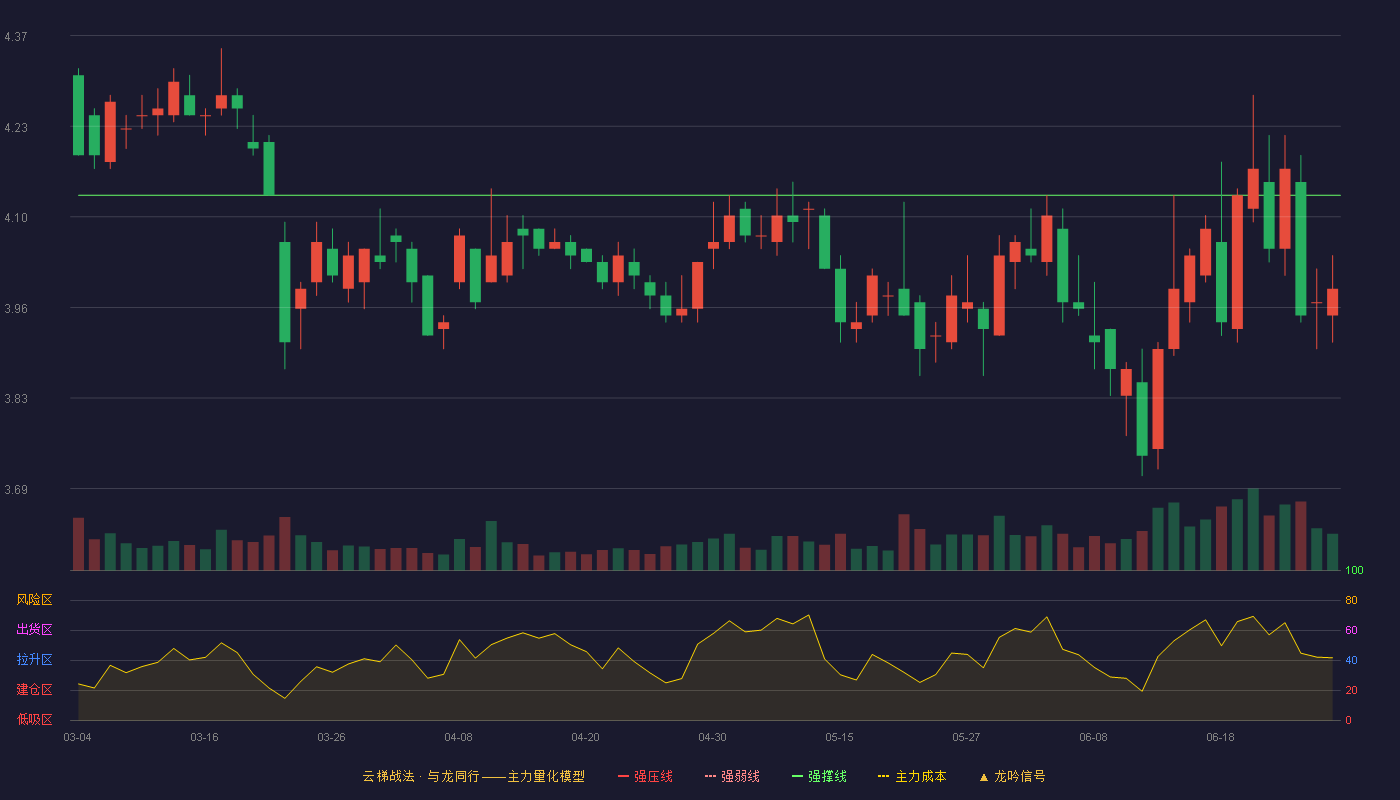Toggle the 龙吟信号 legend entry
Viewport: 1400px width, 800px height.
click(1011, 776)
